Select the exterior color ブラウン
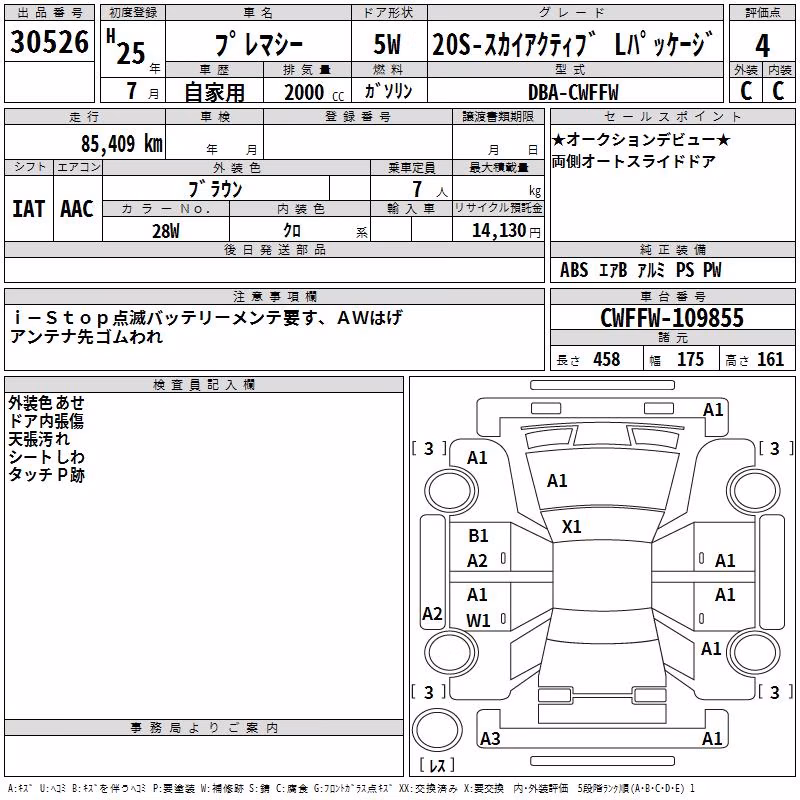The height and width of the screenshot is (800, 800). pyautogui.click(x=215, y=189)
